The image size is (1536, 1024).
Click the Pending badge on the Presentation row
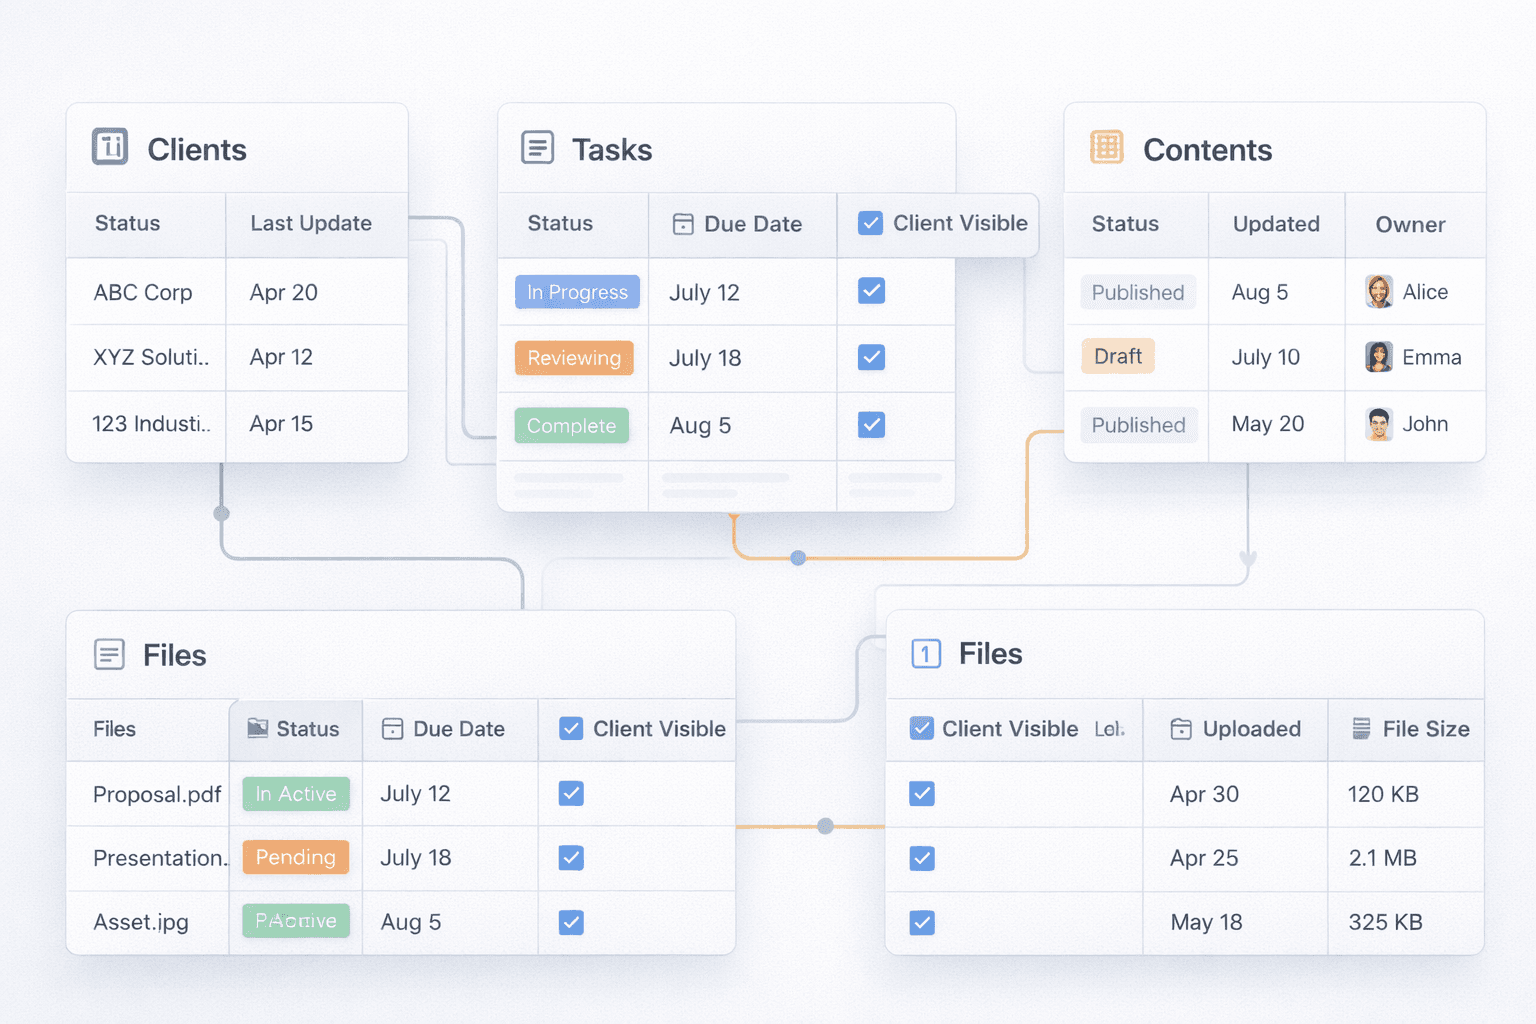click(x=295, y=857)
